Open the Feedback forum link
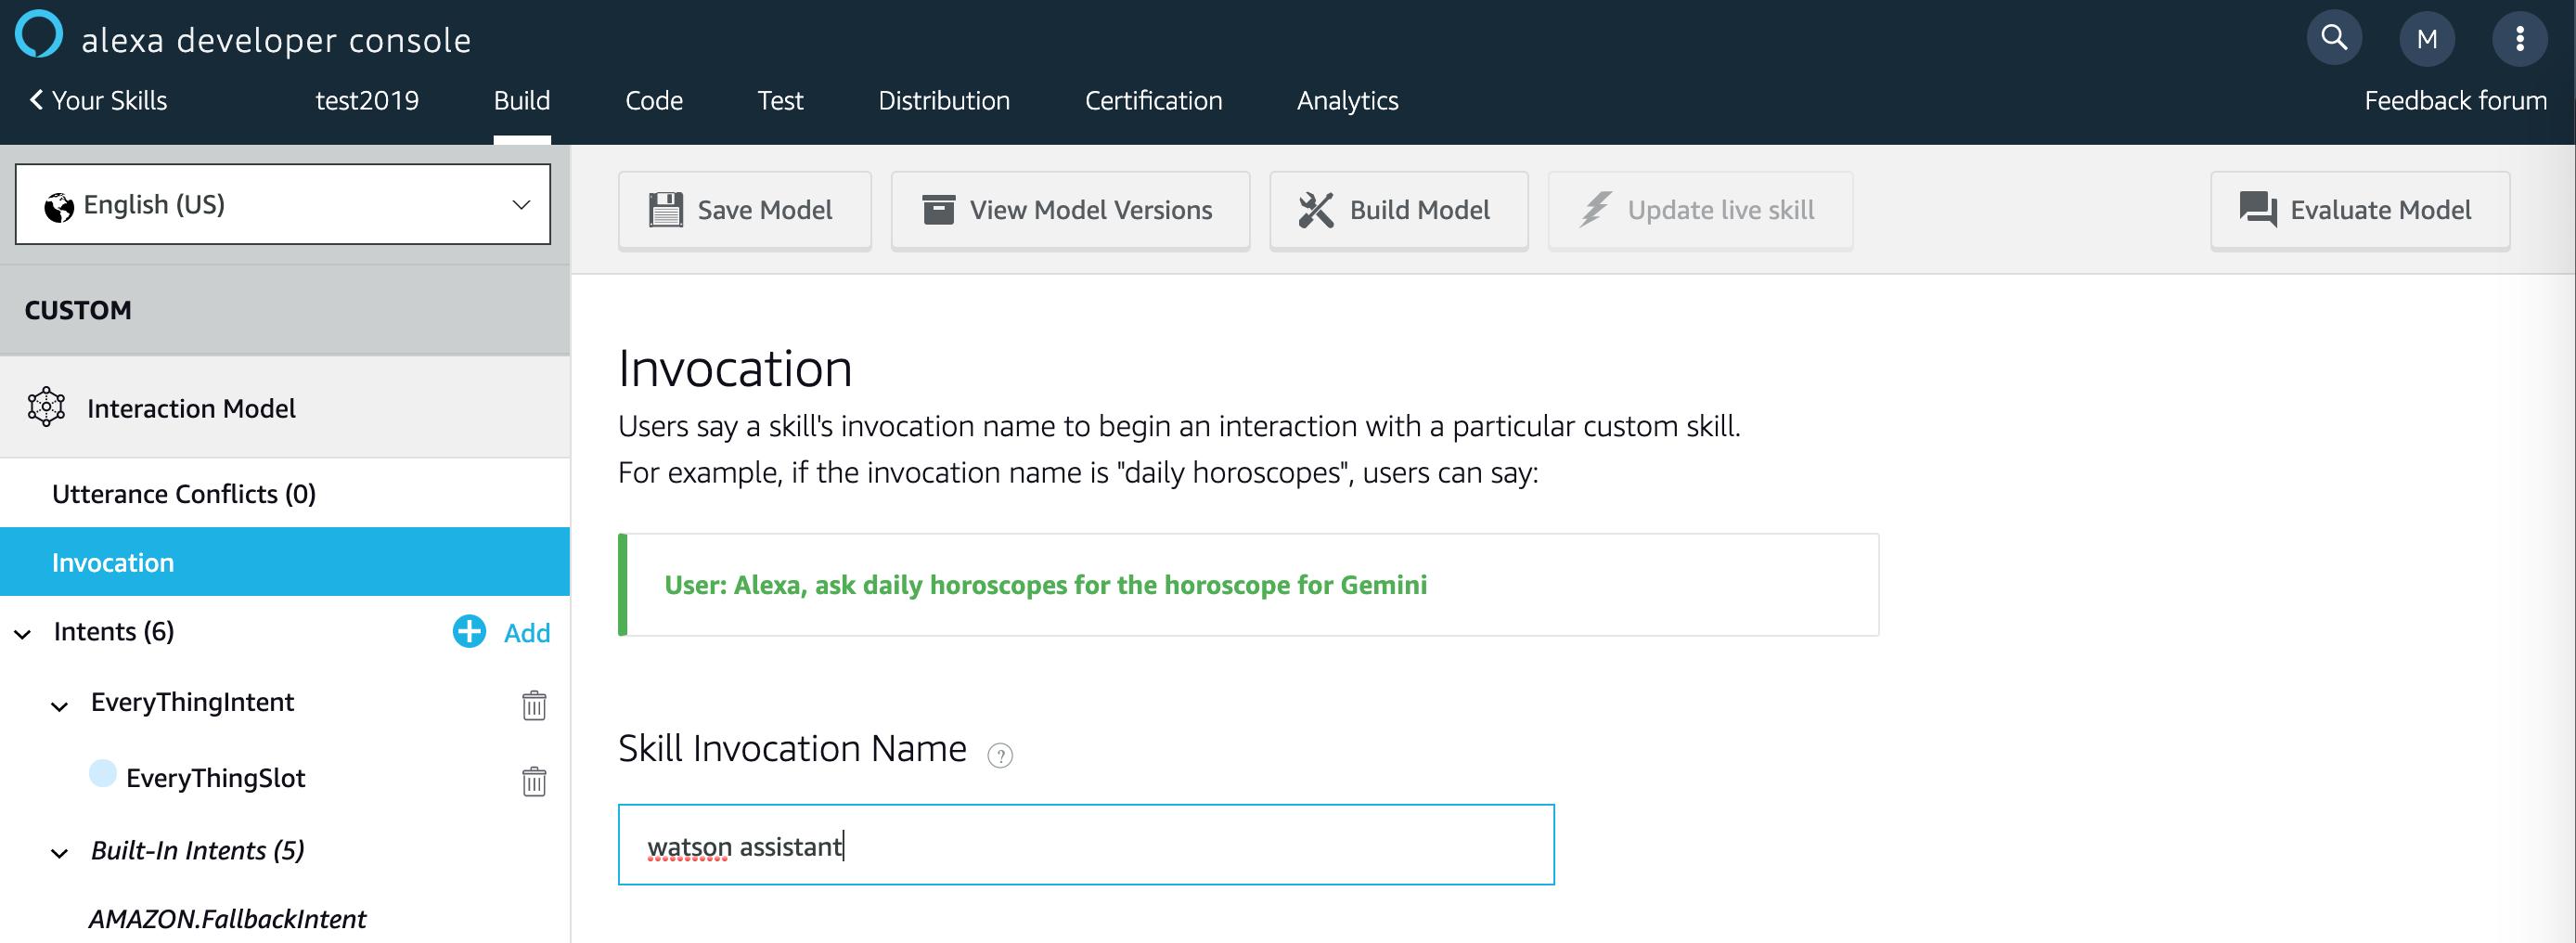The width and height of the screenshot is (2576, 943). point(2455,100)
